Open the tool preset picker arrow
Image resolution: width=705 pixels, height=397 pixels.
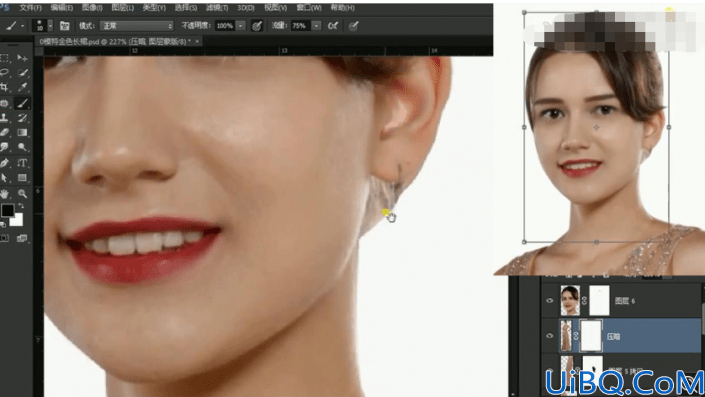pos(22,26)
